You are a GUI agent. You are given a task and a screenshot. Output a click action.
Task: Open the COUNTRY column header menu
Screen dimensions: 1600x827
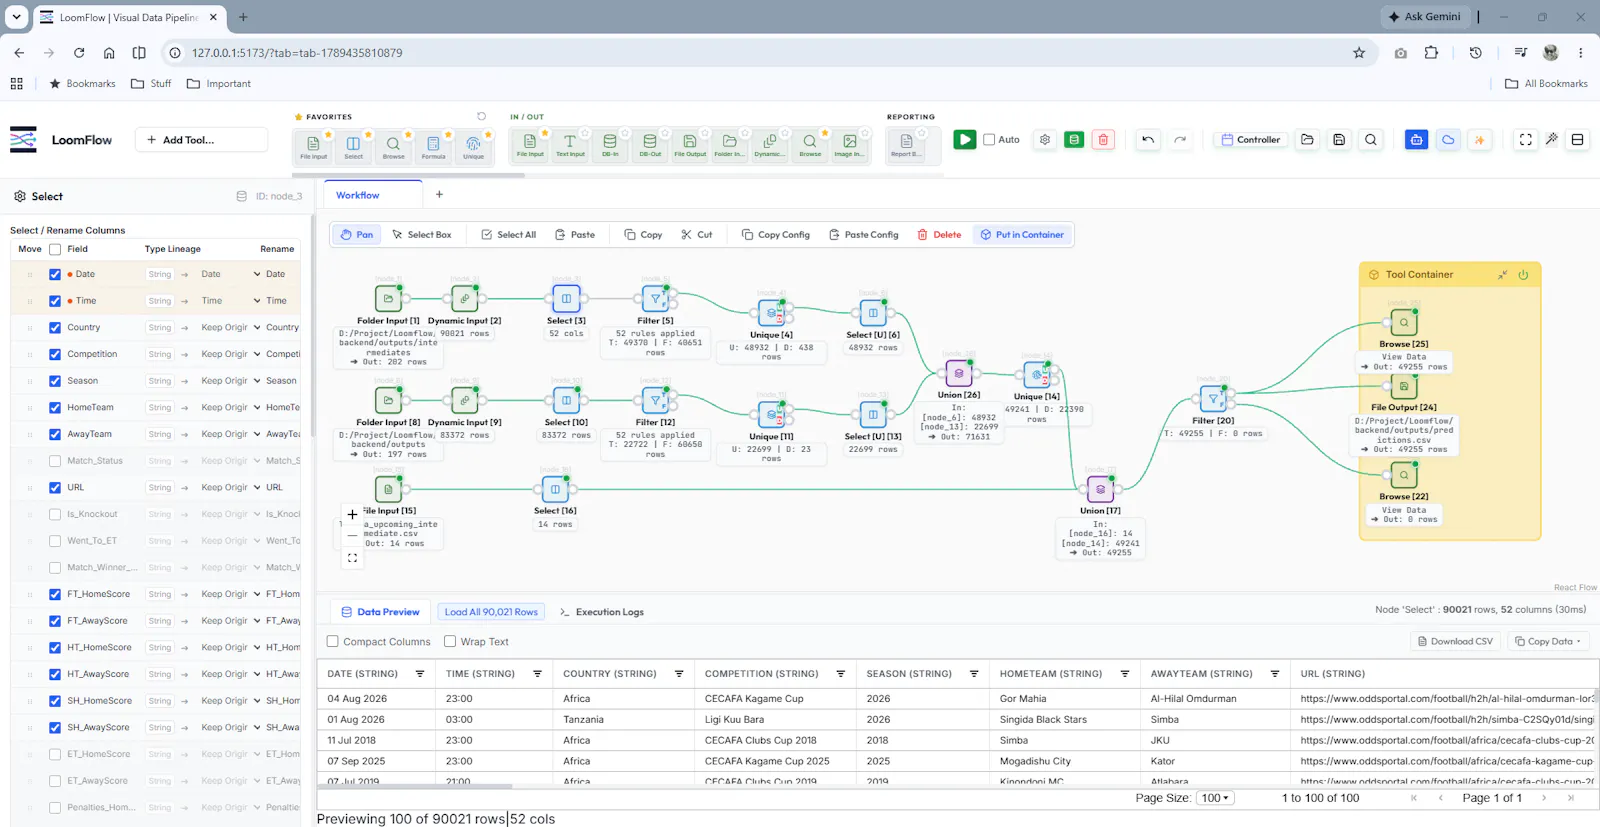point(679,674)
